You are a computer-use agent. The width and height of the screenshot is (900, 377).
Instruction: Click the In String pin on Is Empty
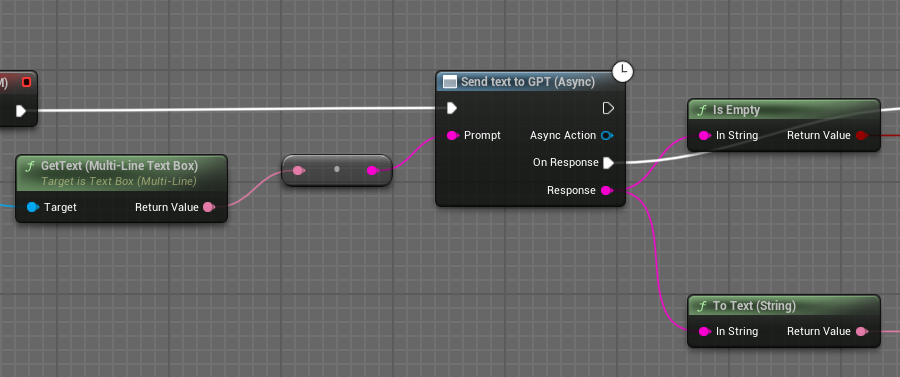(x=705, y=135)
